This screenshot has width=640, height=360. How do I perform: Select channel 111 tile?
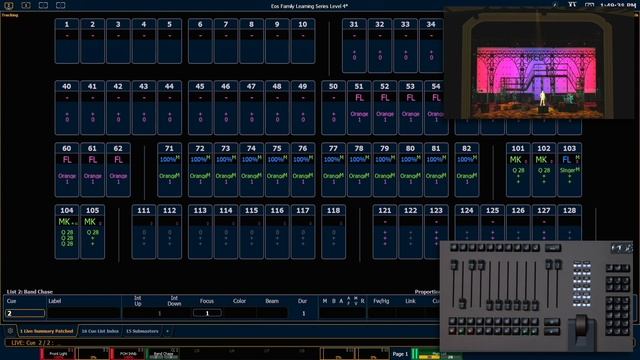[144, 232]
